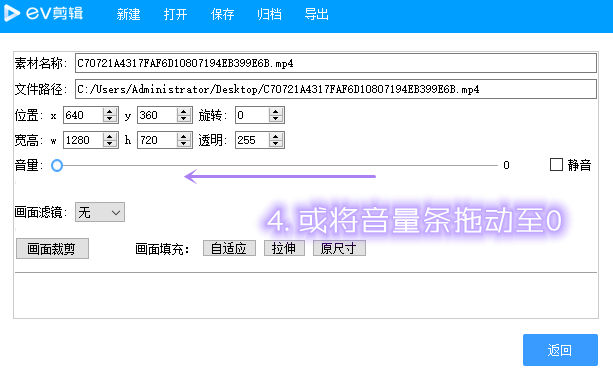Increase position y with up arrow

(184, 111)
